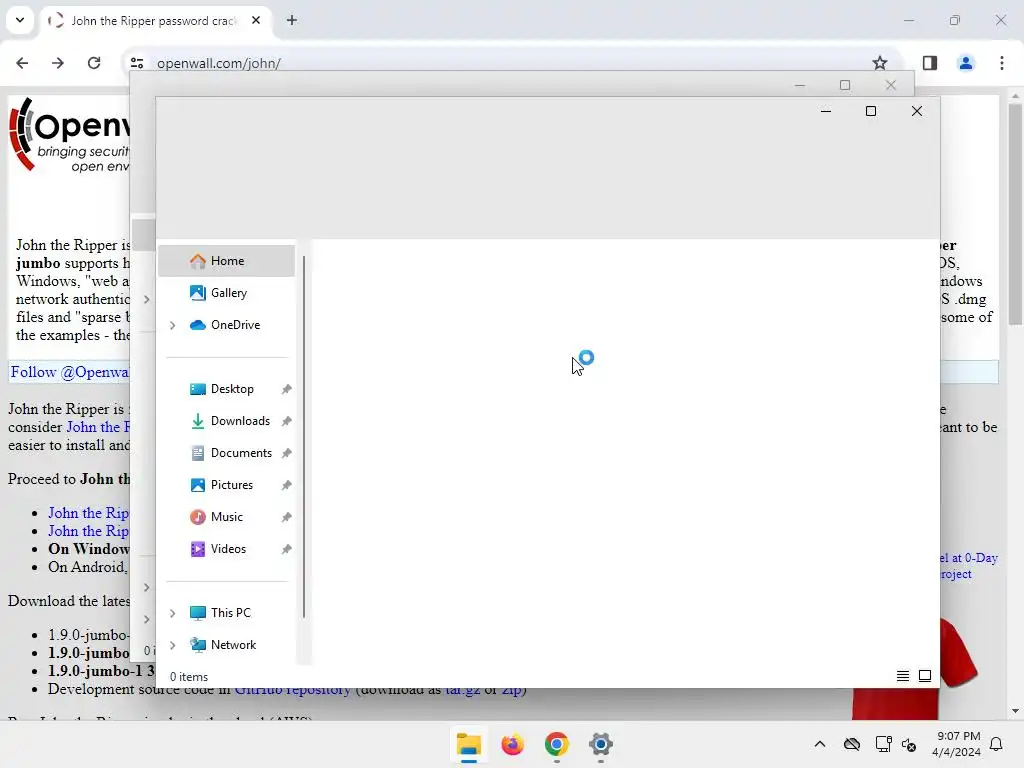The image size is (1024, 768).
Task: Click the '0 items' status text
Action: [x=189, y=677]
